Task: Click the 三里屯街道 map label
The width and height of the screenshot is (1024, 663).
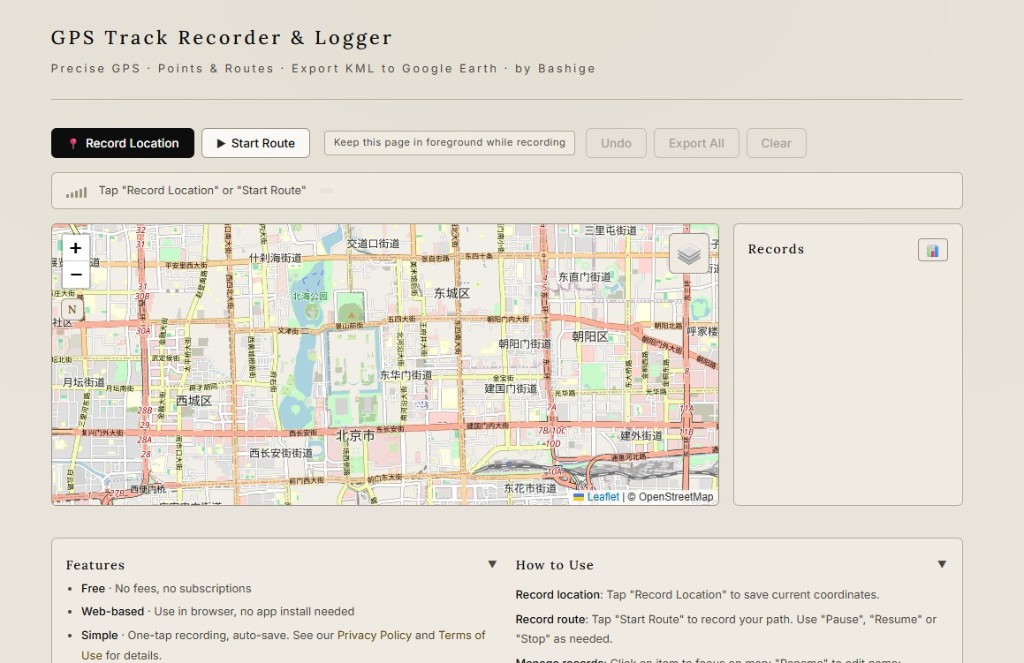Action: (611, 231)
